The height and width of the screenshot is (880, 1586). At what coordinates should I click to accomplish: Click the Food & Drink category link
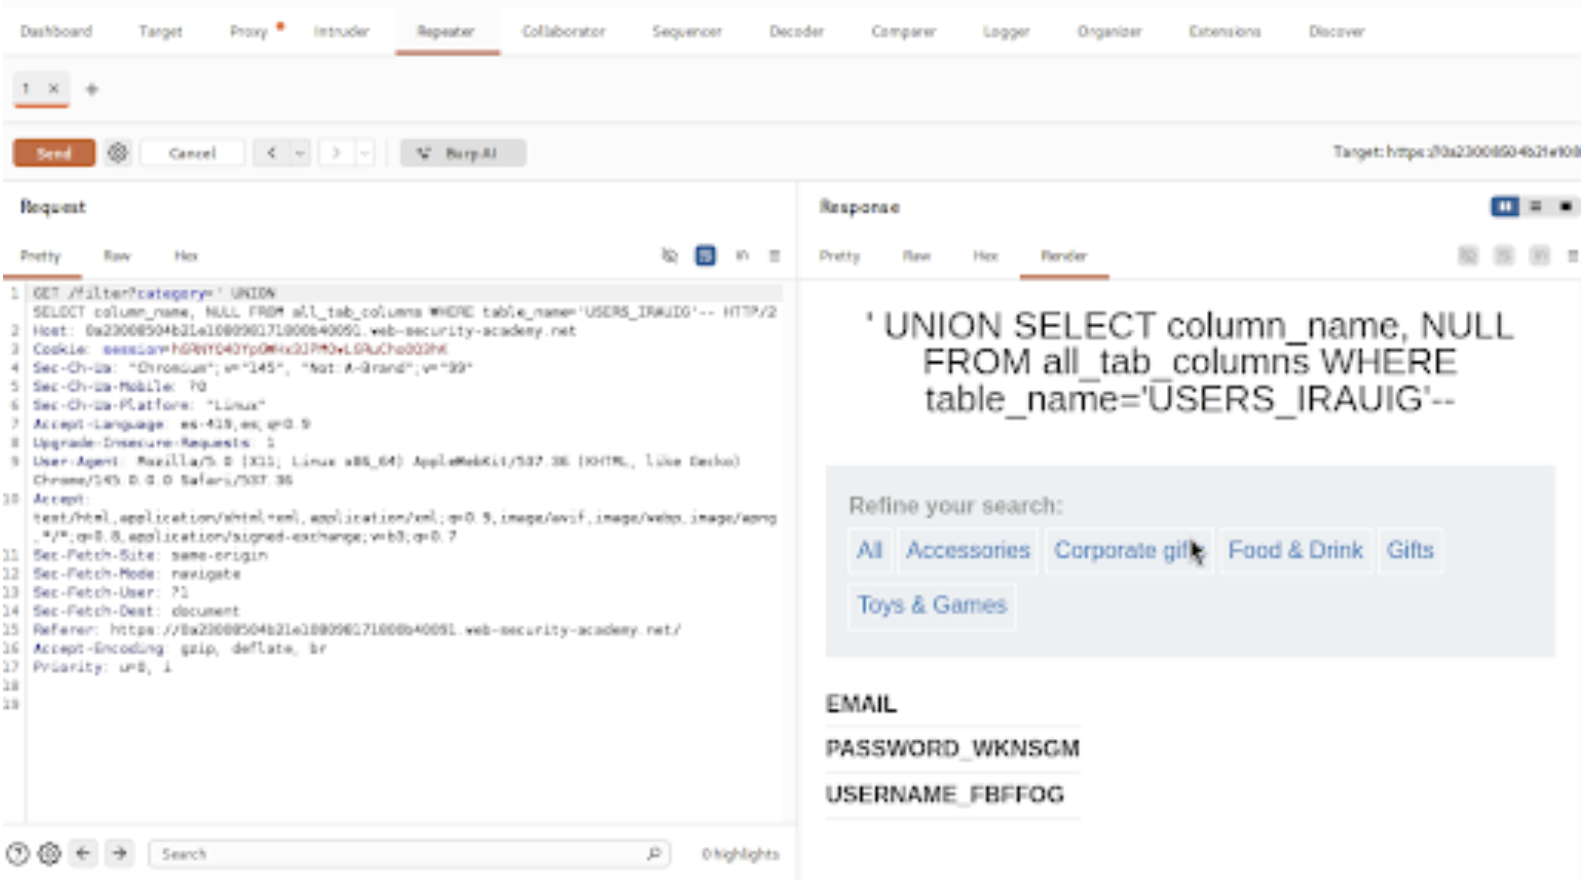[1295, 550]
